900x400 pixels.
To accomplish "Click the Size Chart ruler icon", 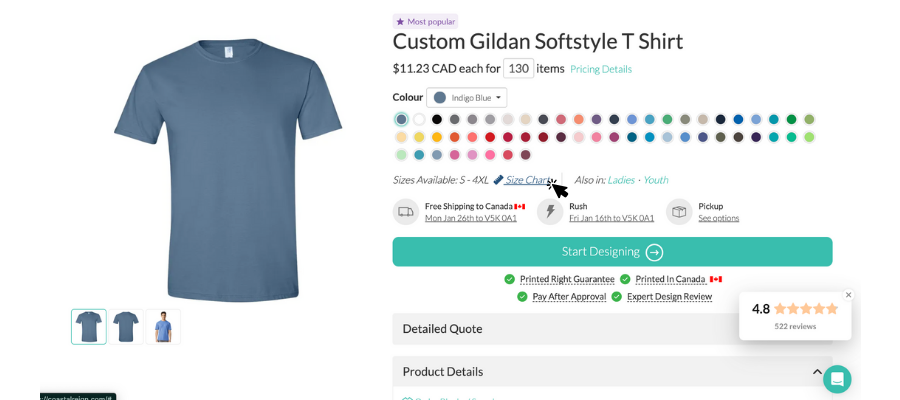I will point(498,180).
